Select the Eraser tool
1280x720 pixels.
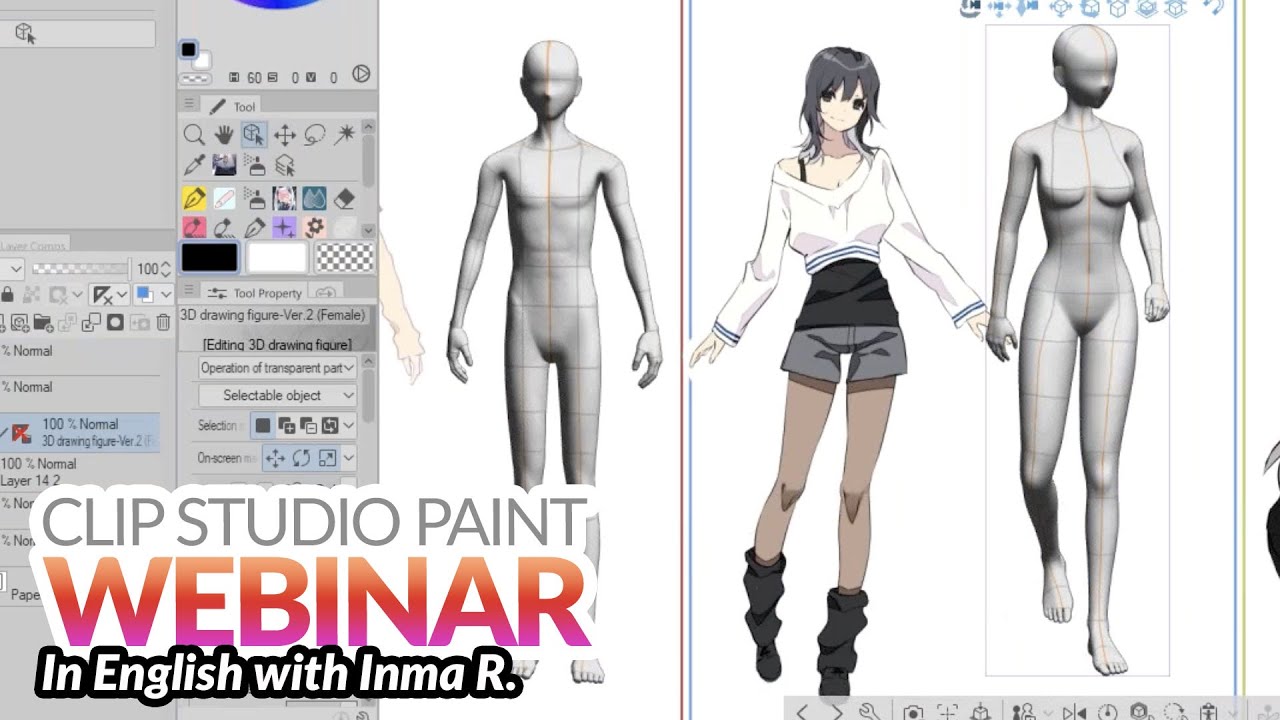(345, 198)
